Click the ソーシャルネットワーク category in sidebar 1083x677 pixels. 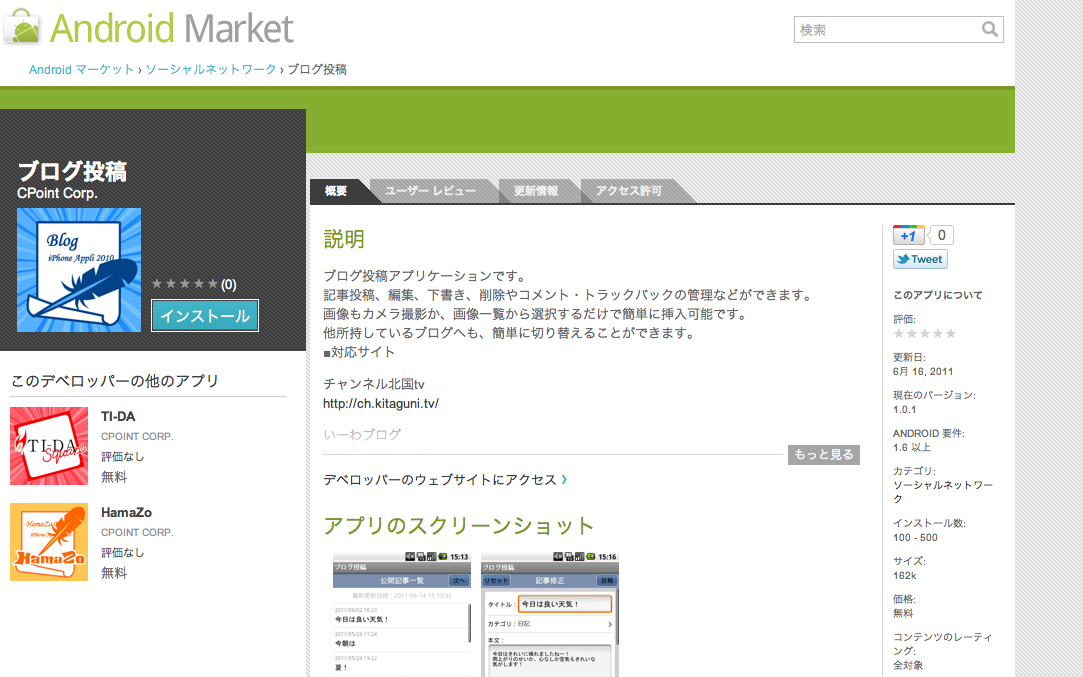[943, 492]
